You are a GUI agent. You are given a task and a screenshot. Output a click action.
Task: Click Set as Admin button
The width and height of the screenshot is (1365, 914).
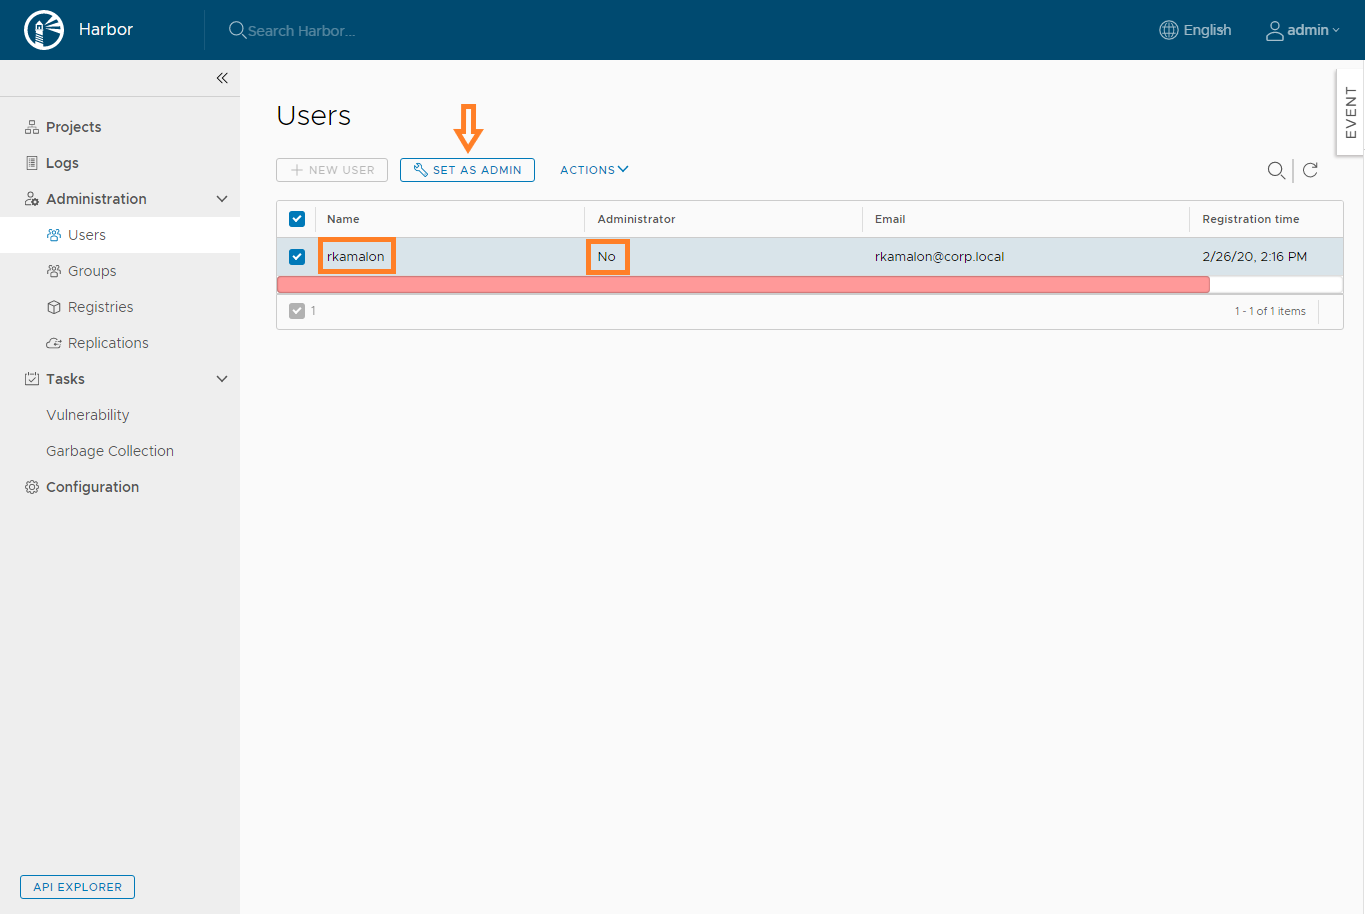(x=467, y=170)
